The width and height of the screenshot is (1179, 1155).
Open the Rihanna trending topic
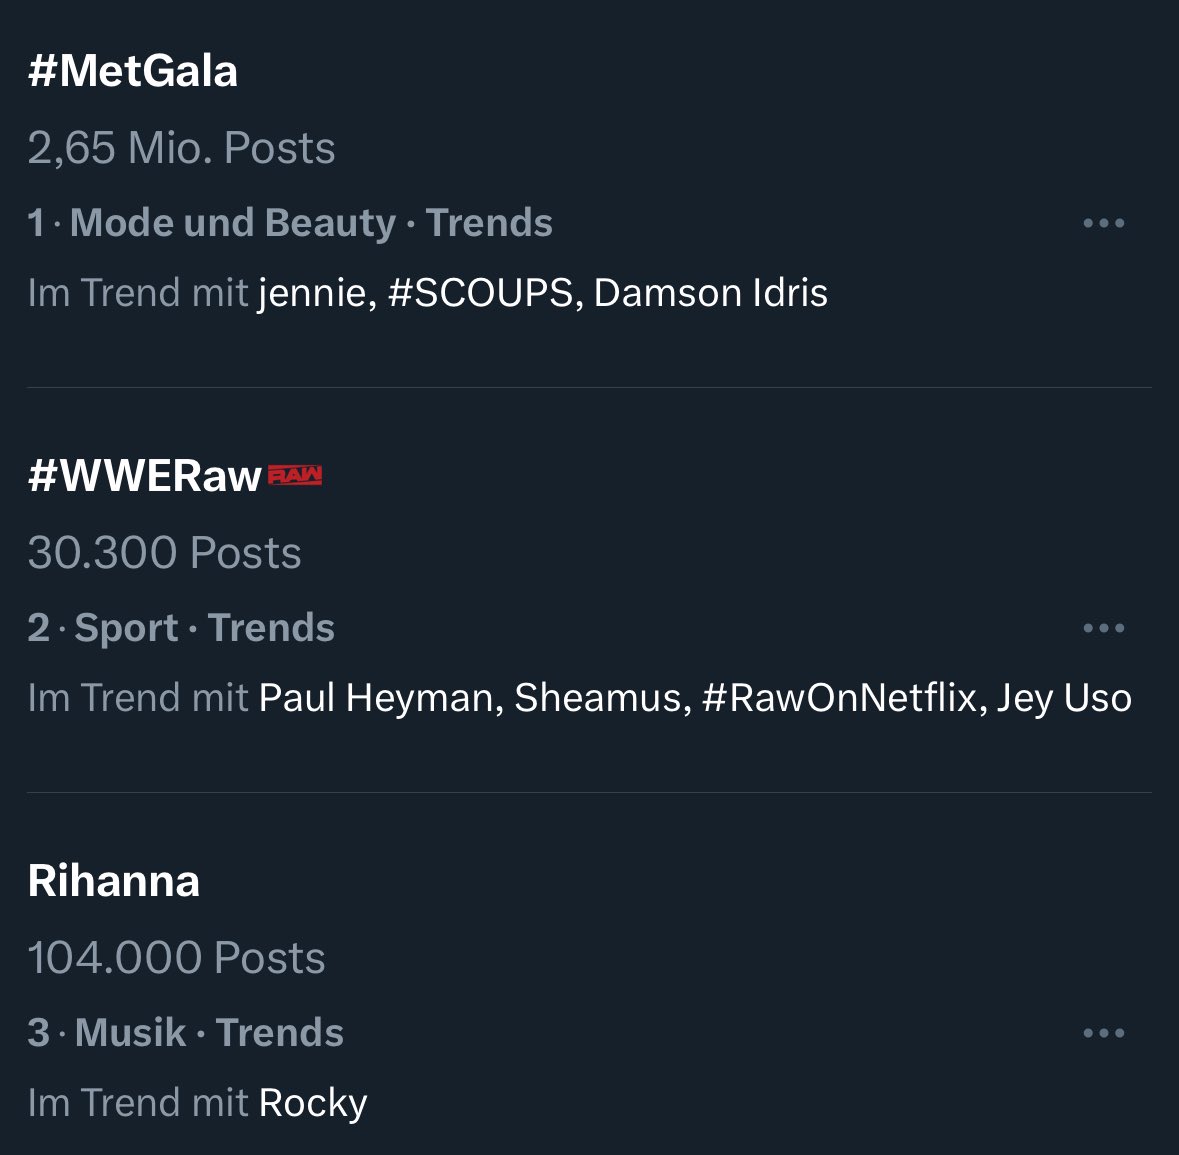114,881
